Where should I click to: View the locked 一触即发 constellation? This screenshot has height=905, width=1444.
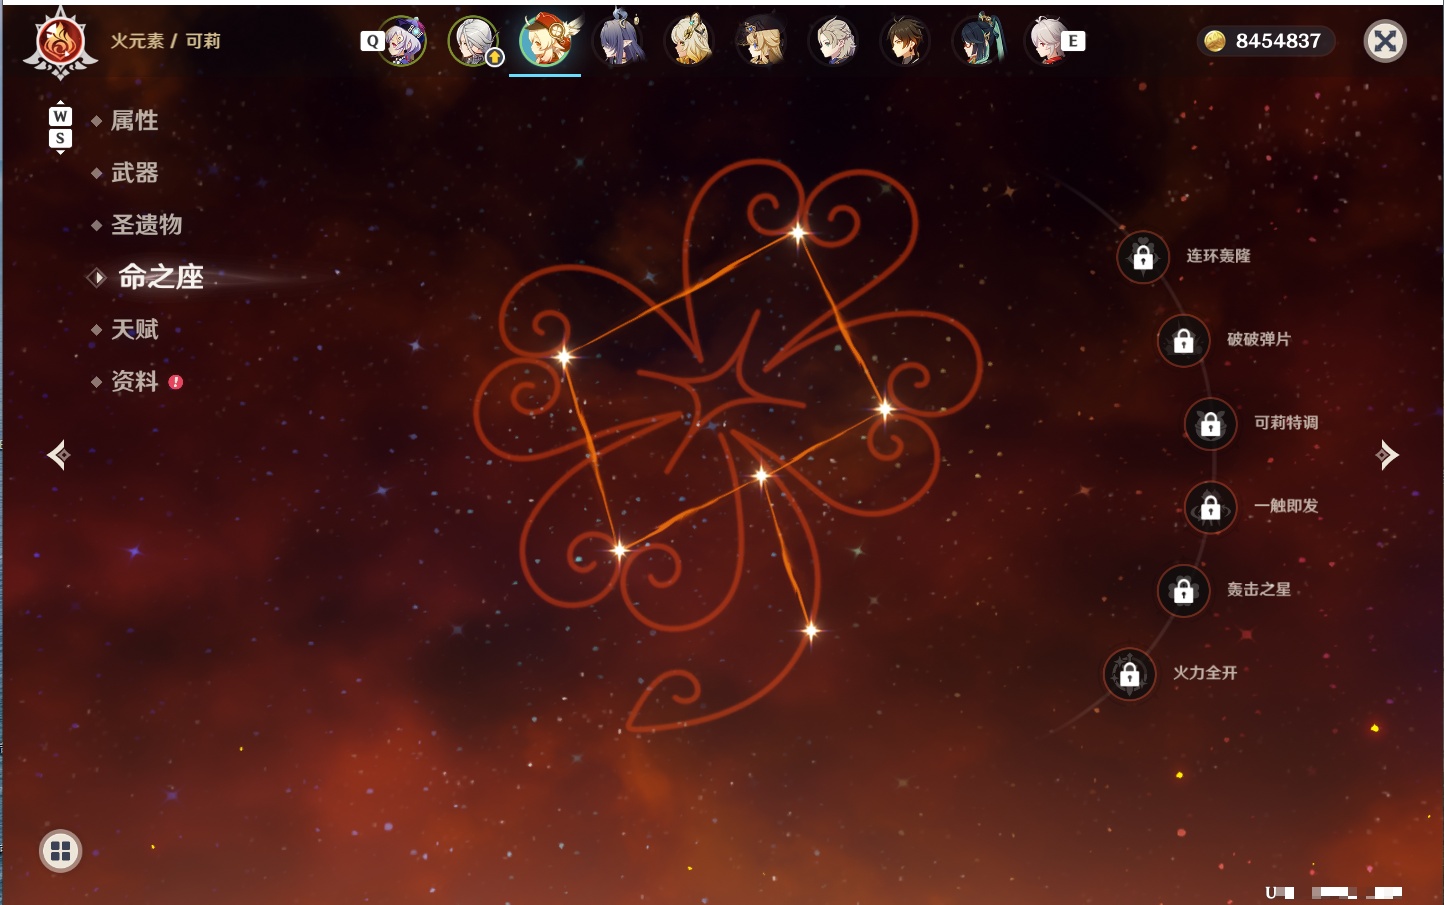1211,507
